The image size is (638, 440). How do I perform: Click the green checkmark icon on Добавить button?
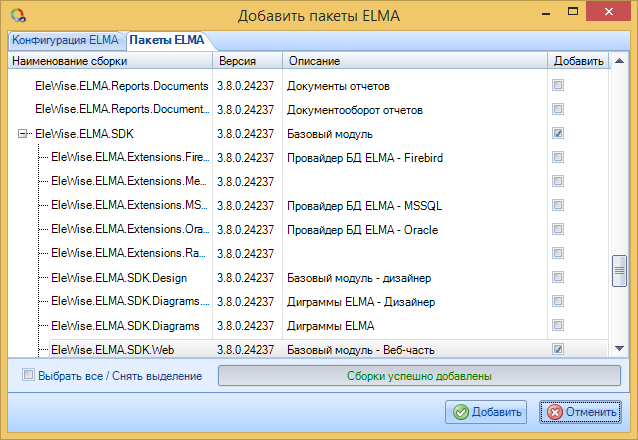point(460,412)
